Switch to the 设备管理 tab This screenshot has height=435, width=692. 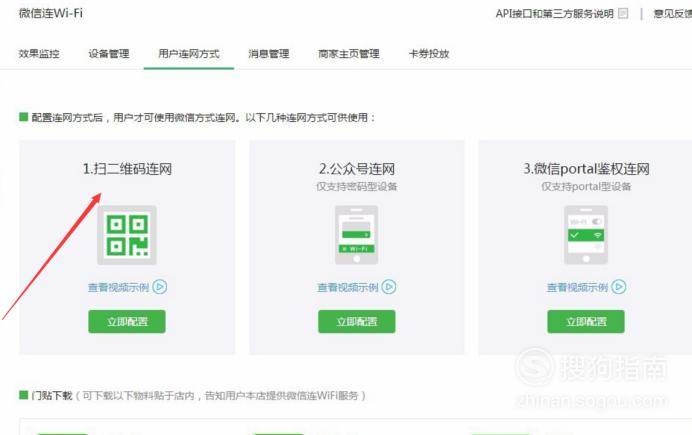coord(109,54)
